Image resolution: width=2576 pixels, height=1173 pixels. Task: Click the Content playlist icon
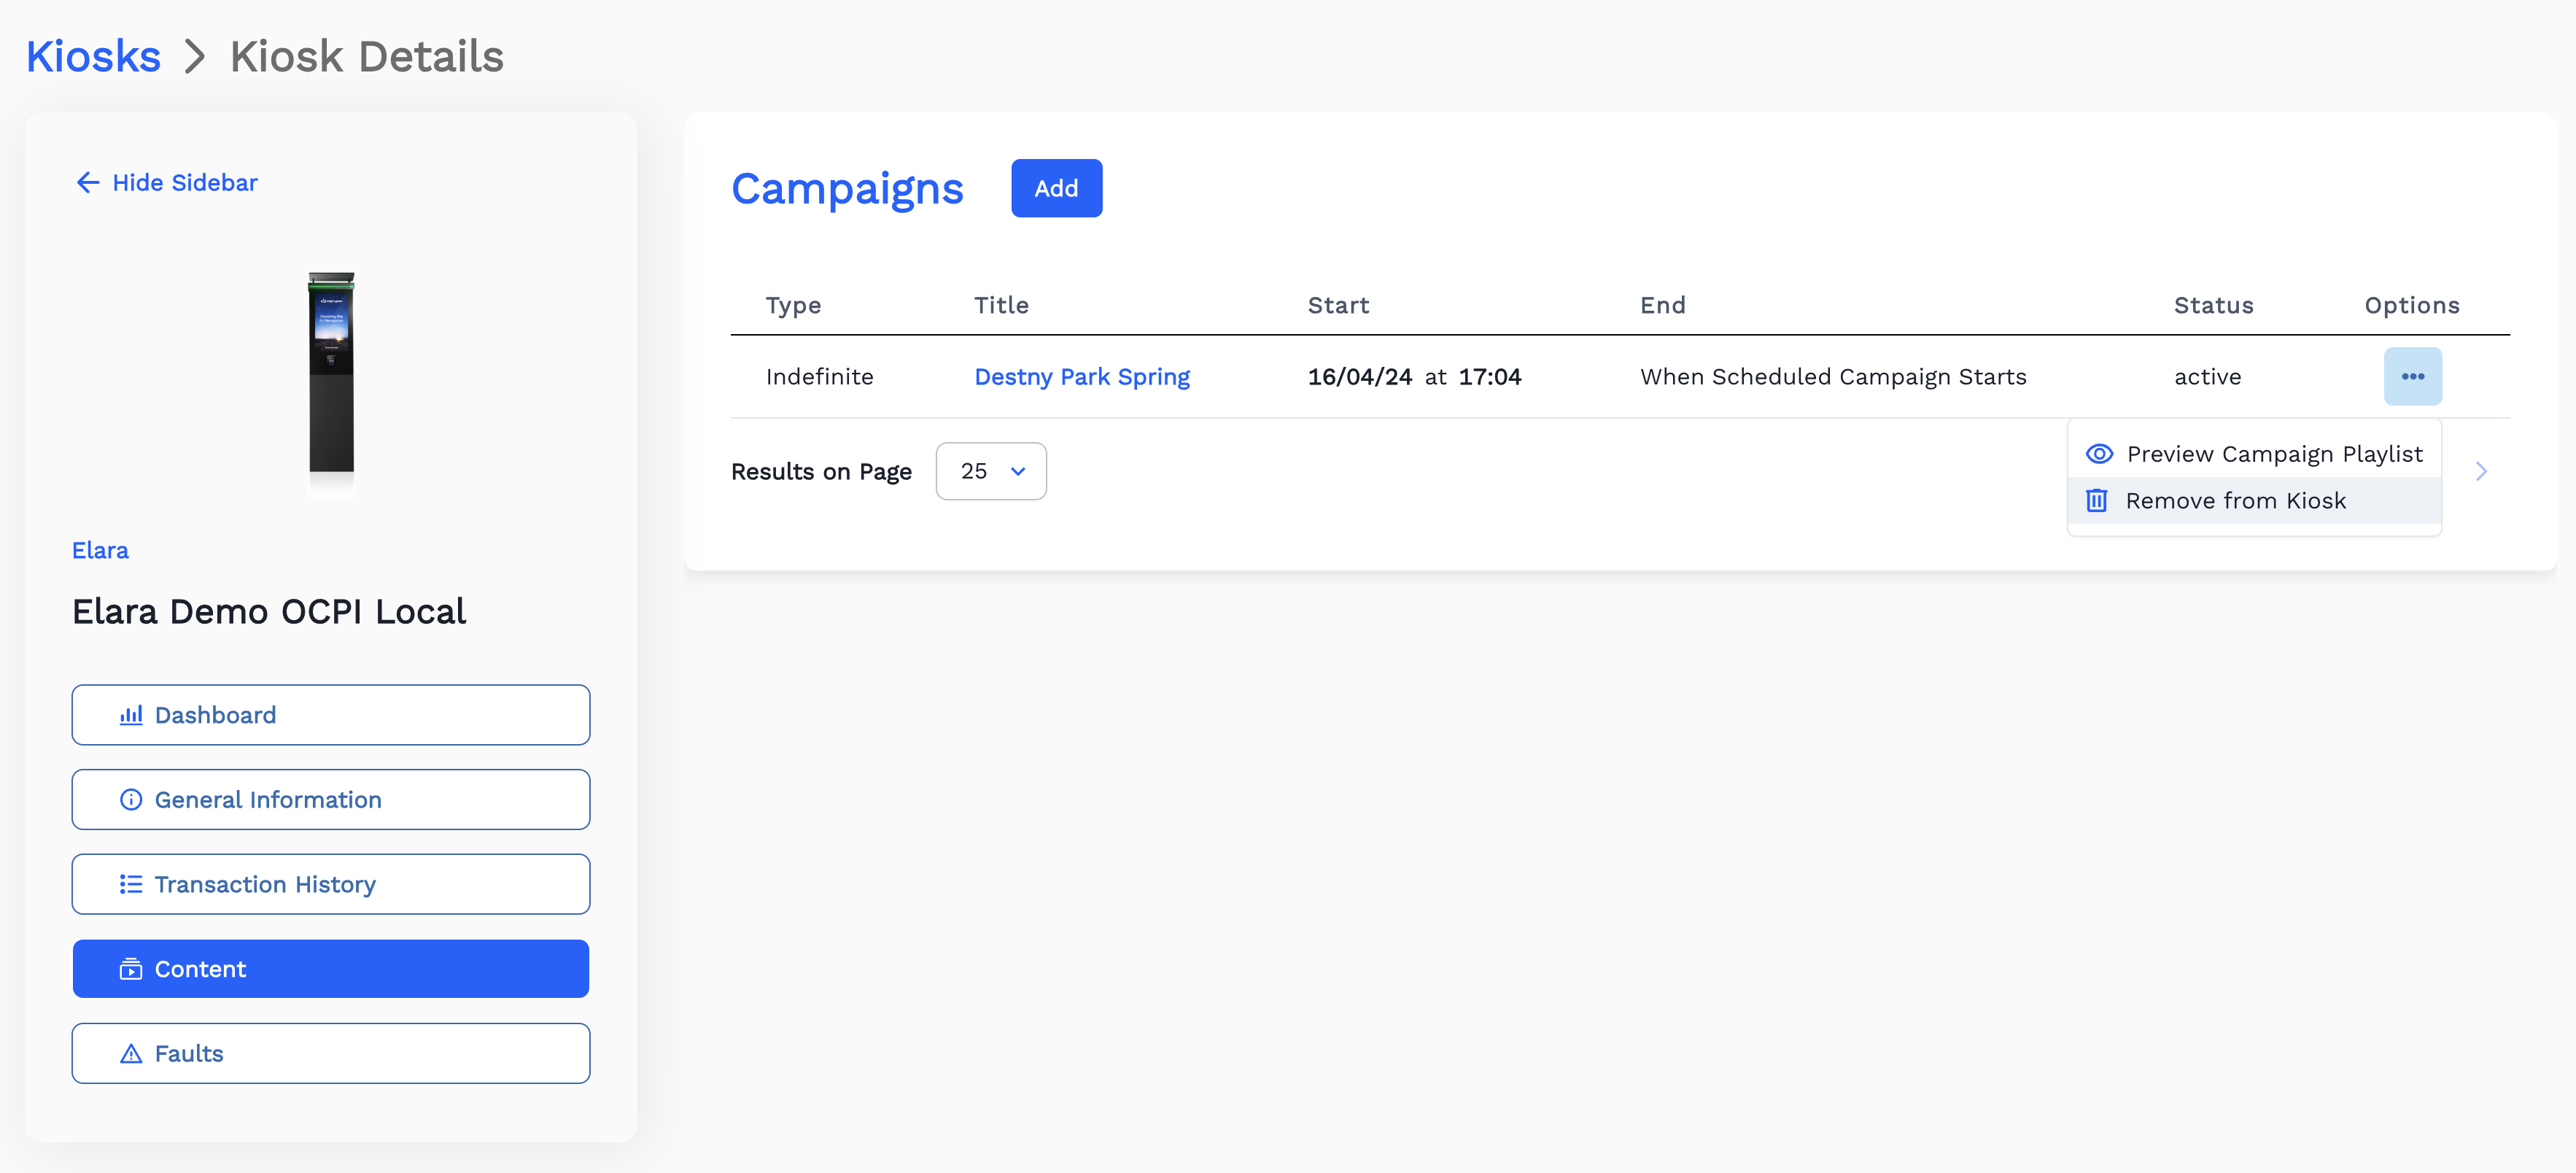coord(131,969)
